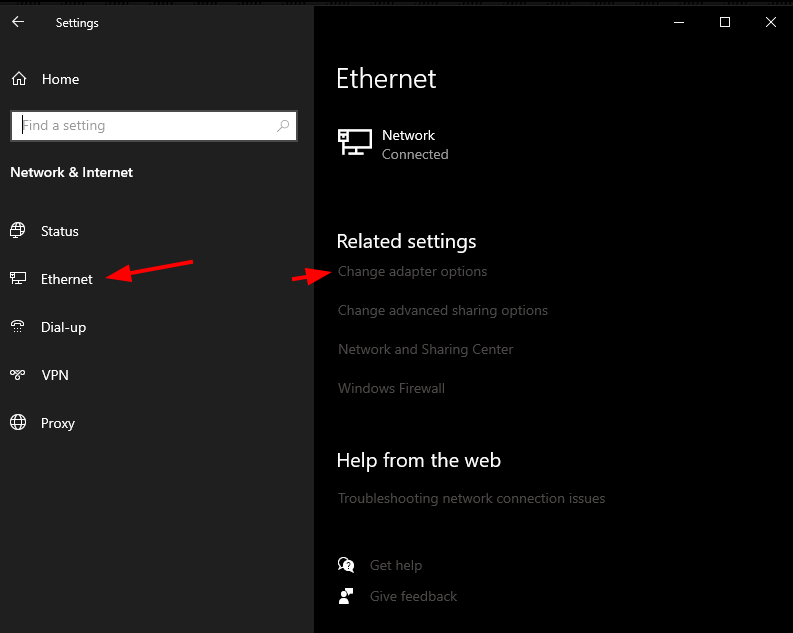The image size is (793, 633).
Task: Open the Status menu item
Action: (60, 231)
